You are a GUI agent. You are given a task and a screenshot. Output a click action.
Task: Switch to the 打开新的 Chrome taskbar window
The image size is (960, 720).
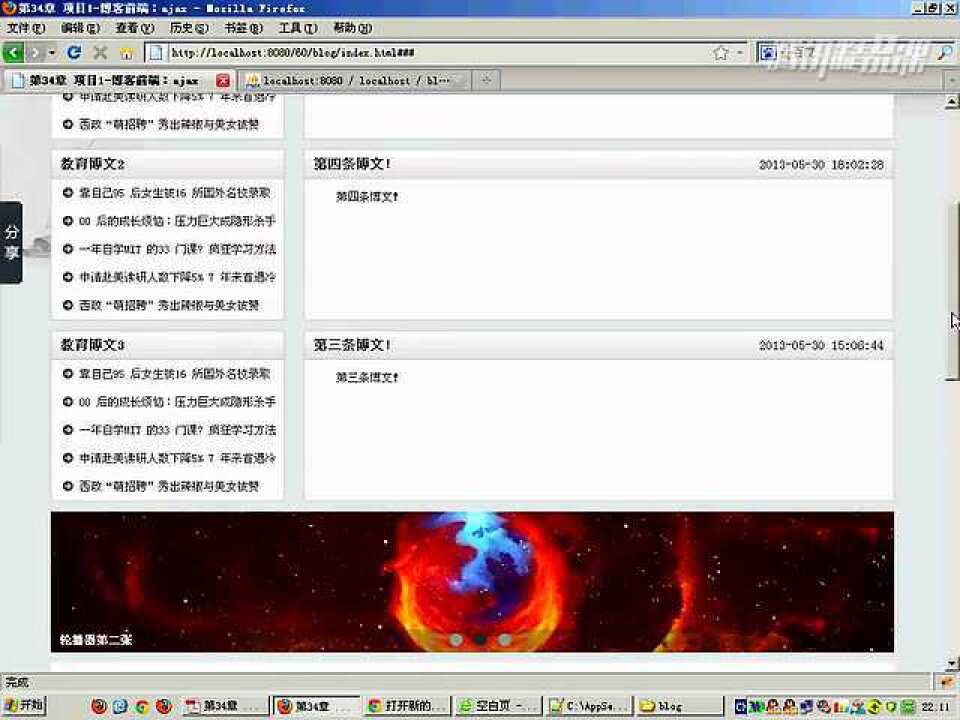408,706
